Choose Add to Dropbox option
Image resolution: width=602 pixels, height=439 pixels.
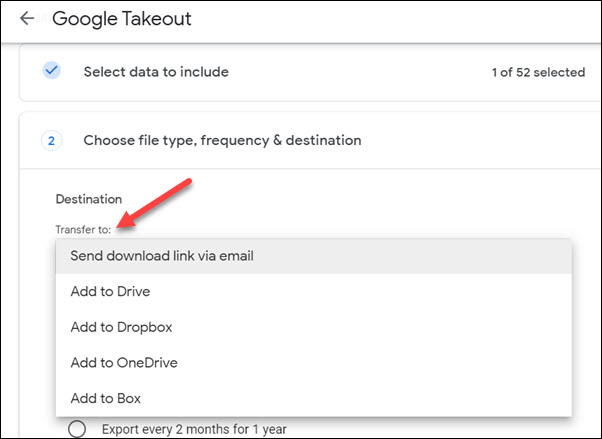click(314, 327)
